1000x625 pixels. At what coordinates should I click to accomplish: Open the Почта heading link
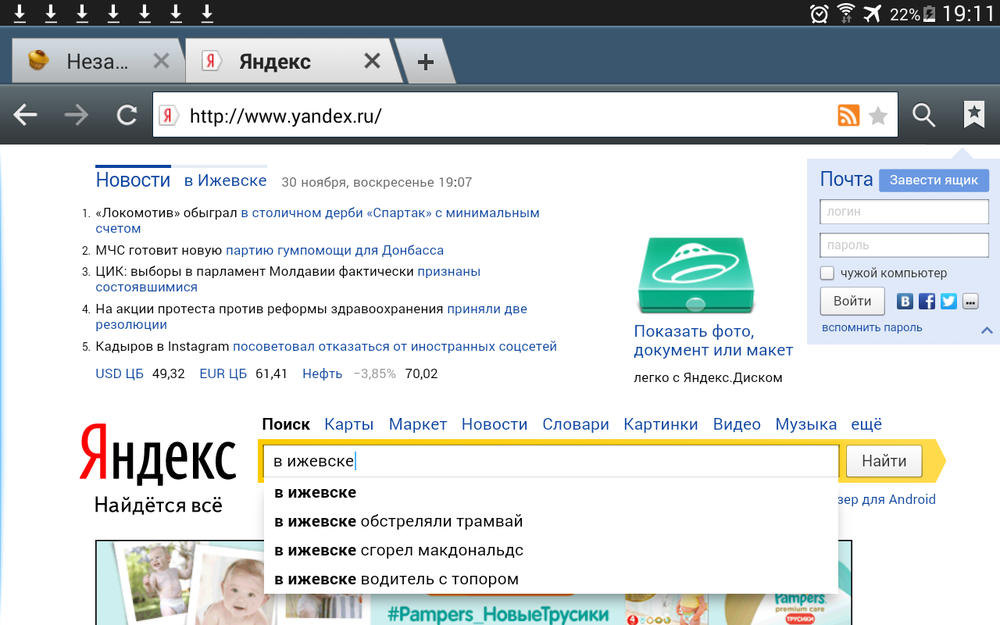[x=846, y=179]
